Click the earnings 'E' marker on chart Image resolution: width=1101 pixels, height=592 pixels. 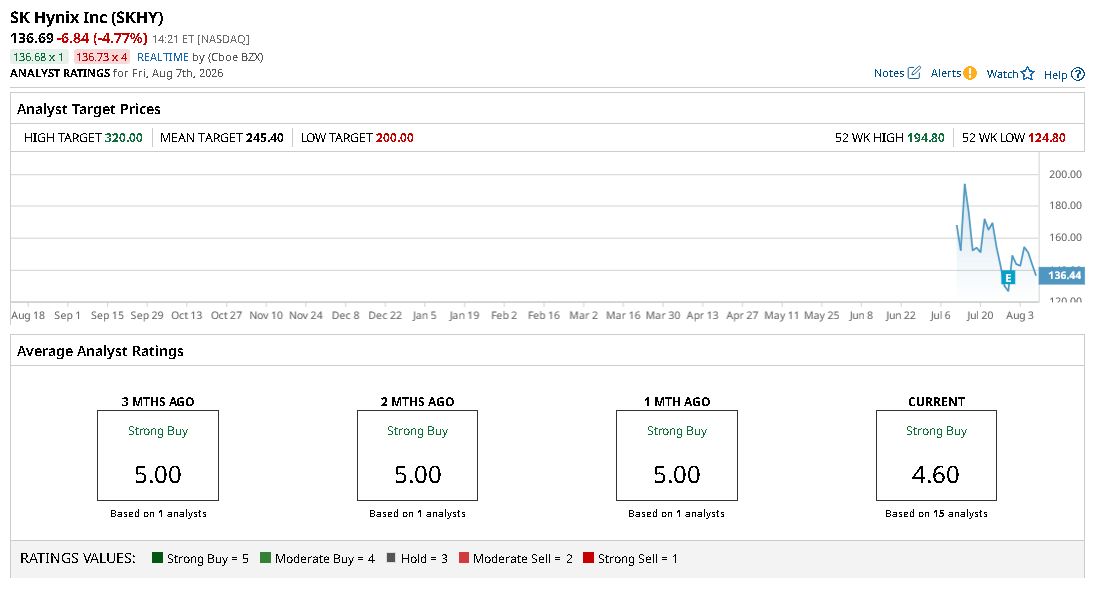point(1008,278)
